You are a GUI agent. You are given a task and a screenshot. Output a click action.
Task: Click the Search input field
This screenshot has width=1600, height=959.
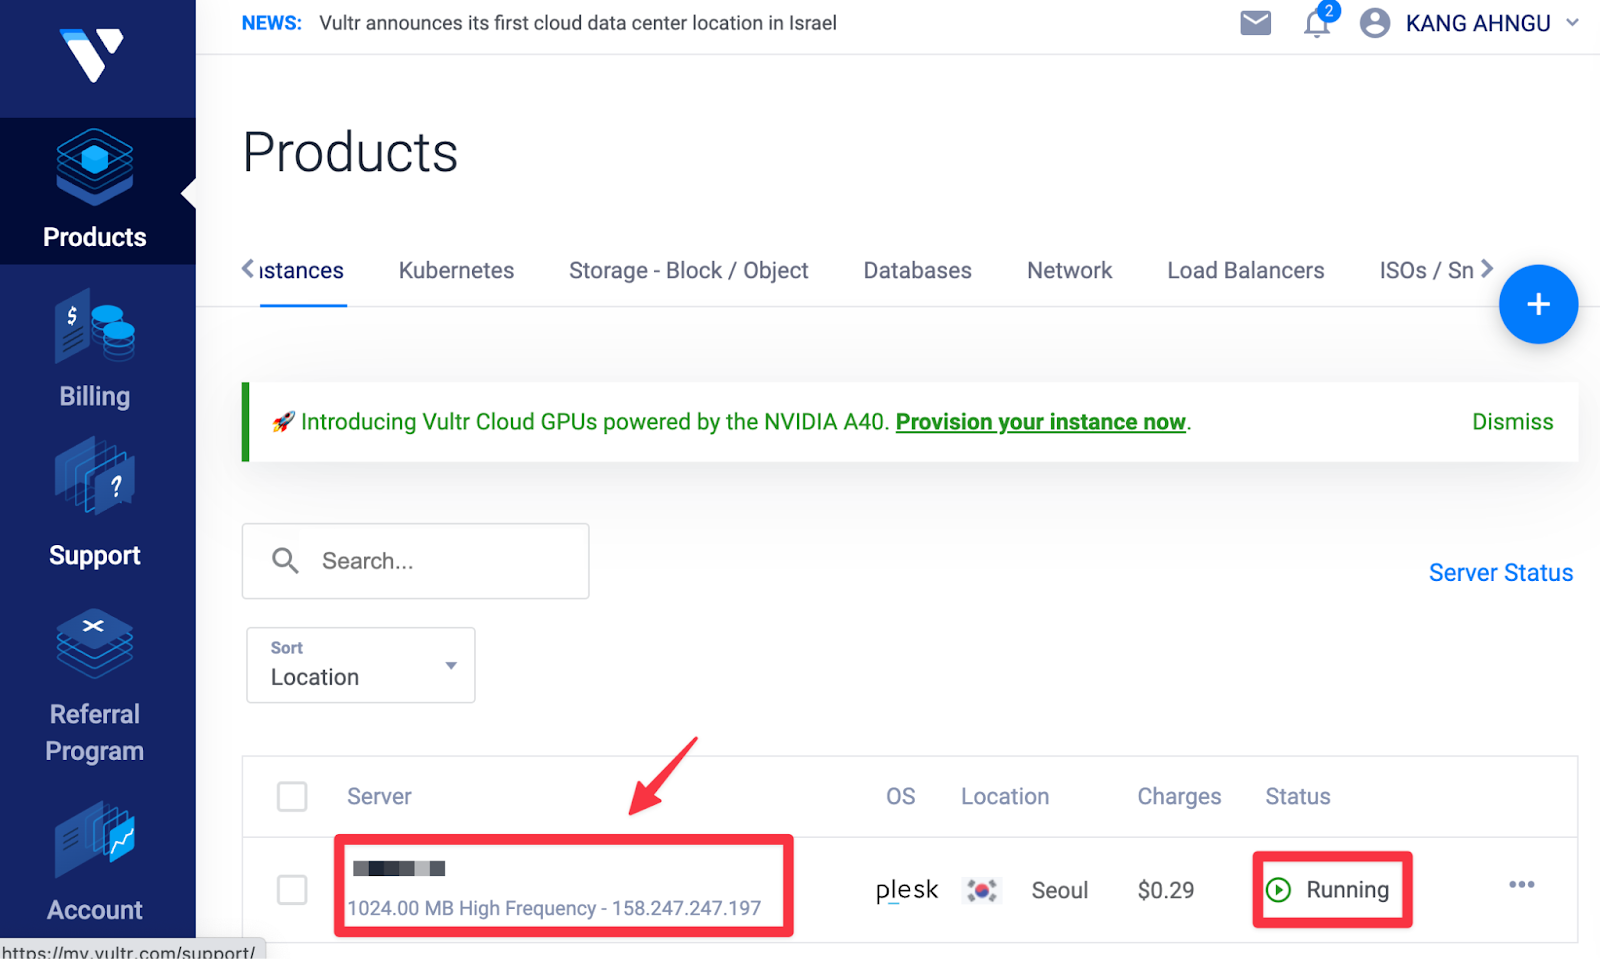click(415, 561)
